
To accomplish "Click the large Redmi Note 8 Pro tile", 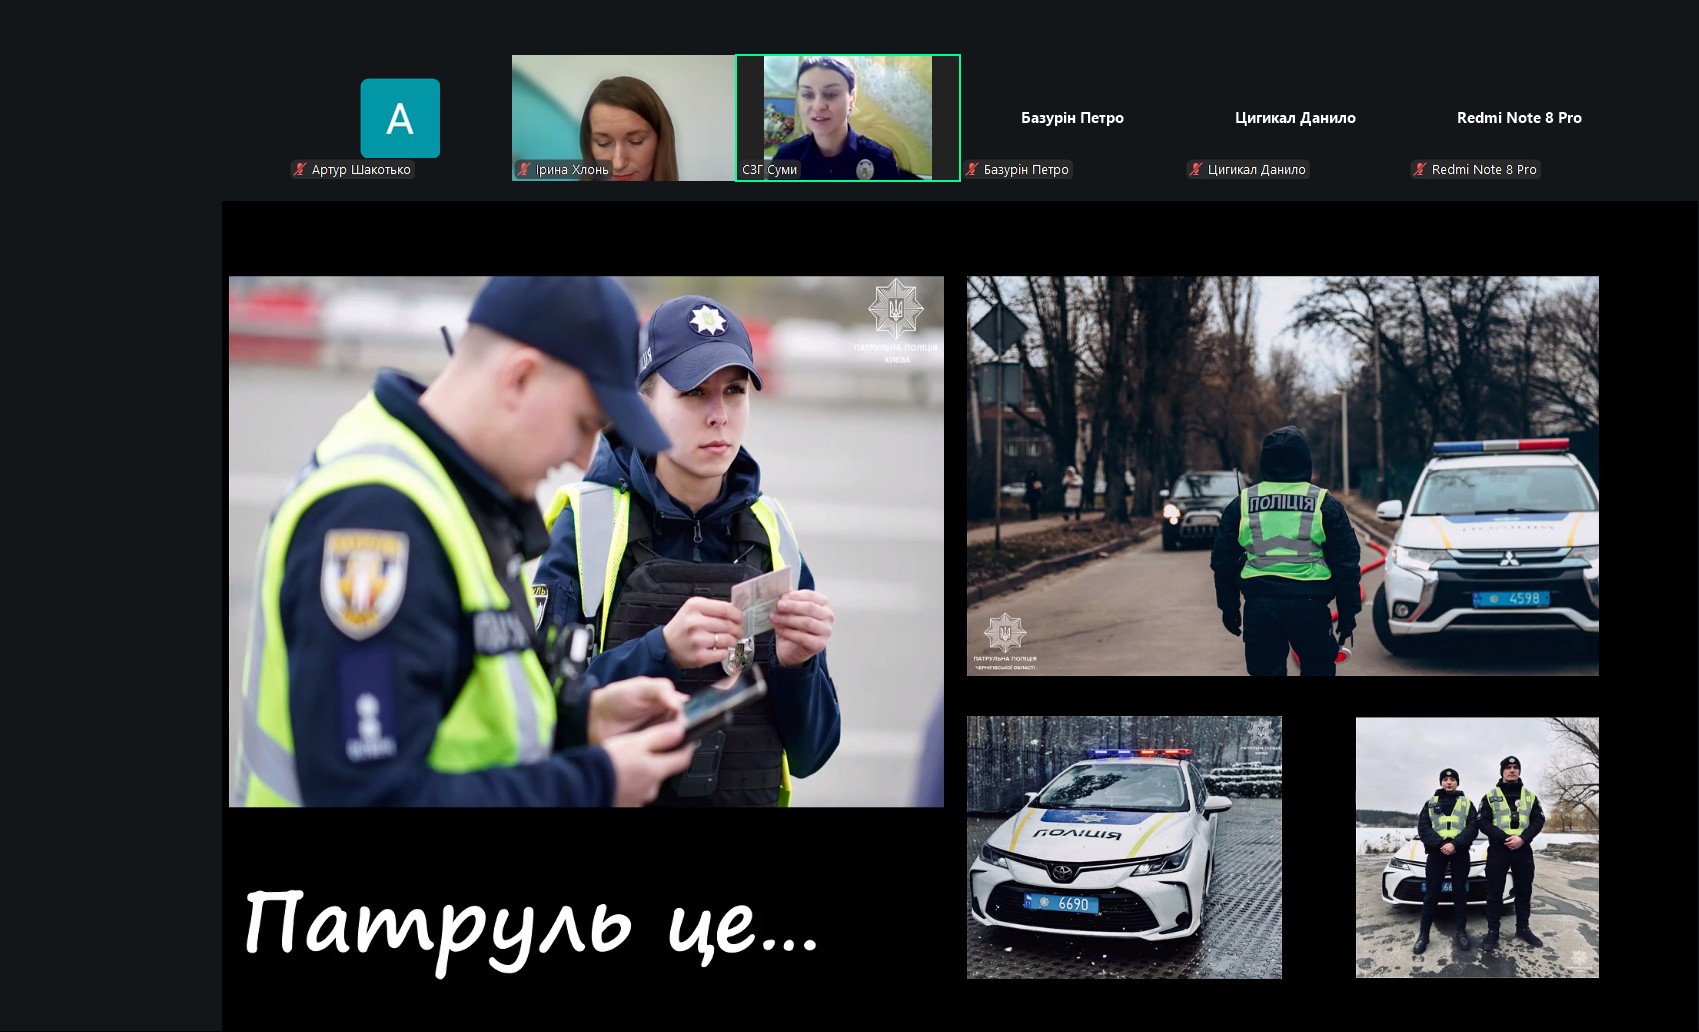I will [x=1519, y=118].
